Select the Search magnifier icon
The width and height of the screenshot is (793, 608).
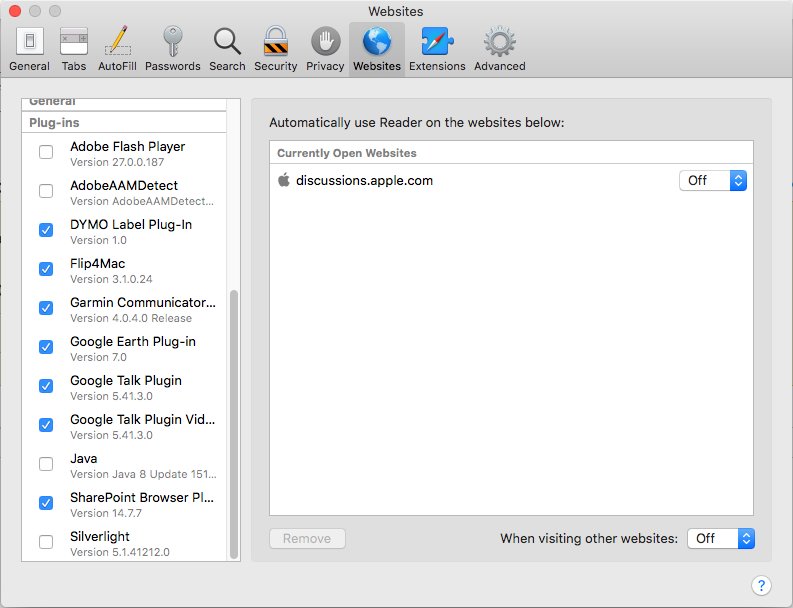pyautogui.click(x=227, y=48)
